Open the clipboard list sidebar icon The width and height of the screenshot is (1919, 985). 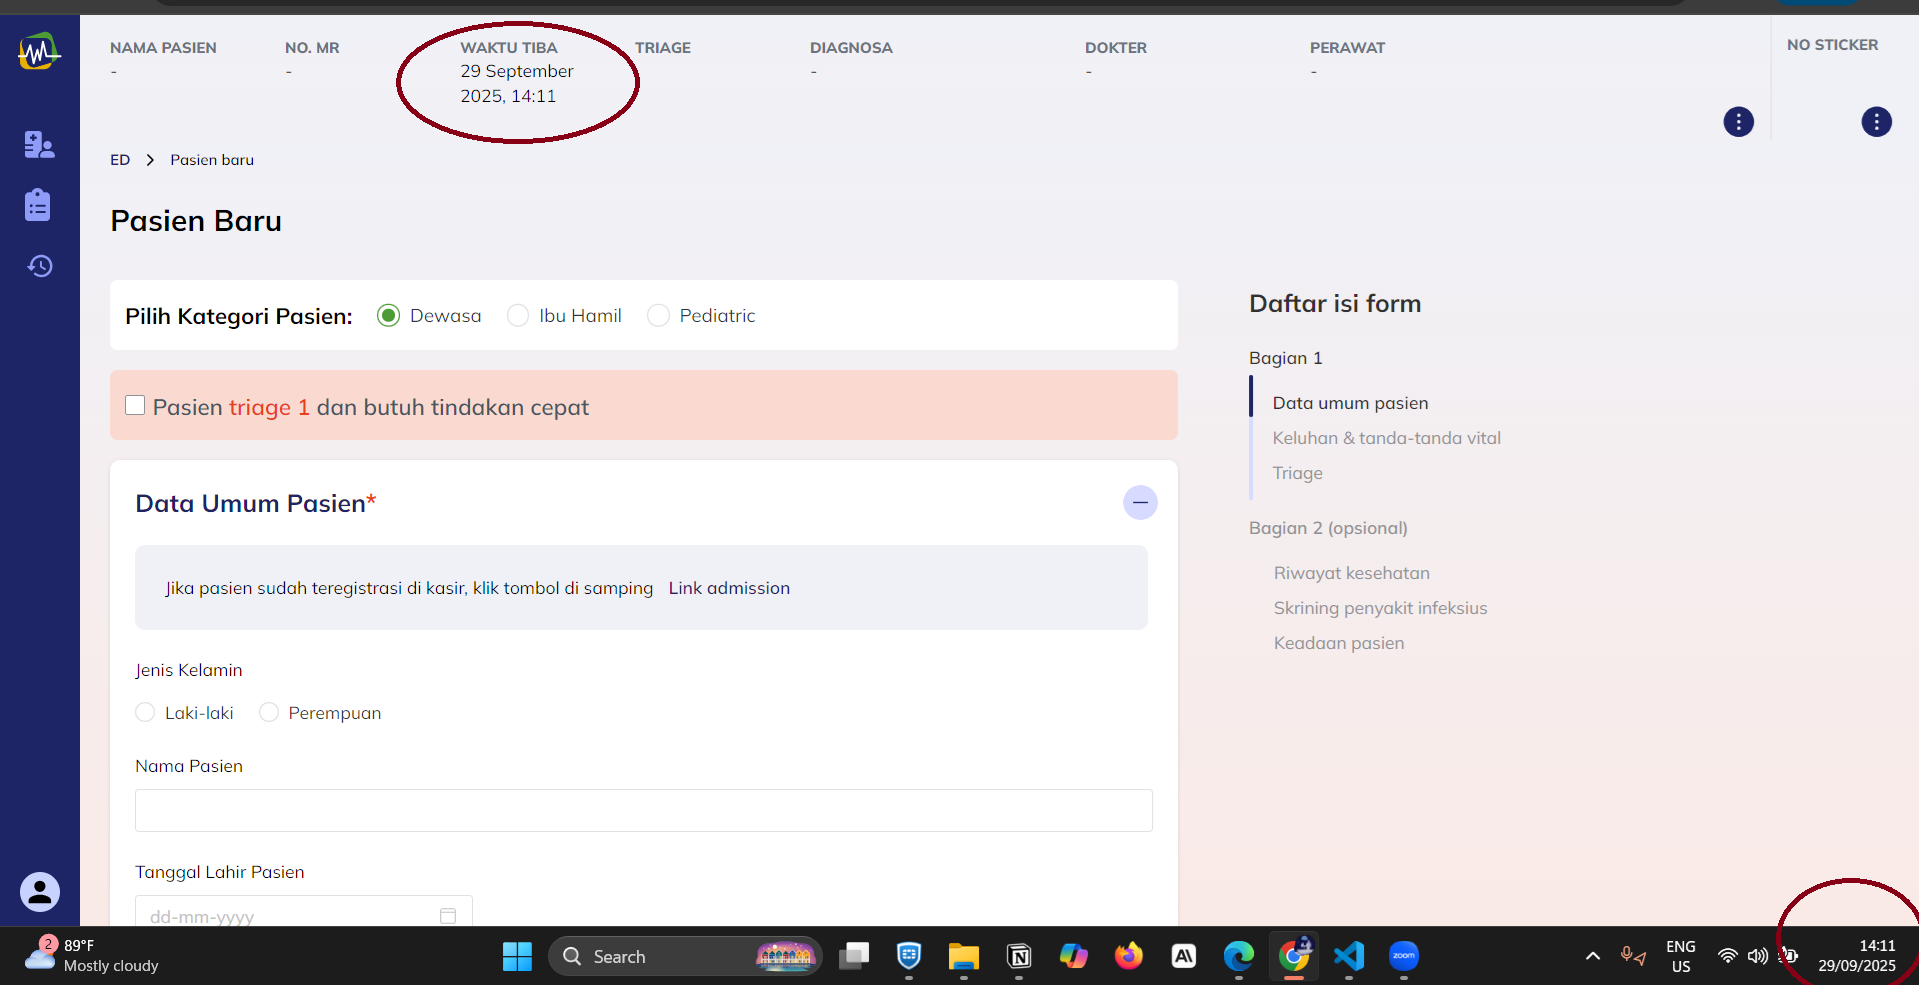(x=38, y=205)
